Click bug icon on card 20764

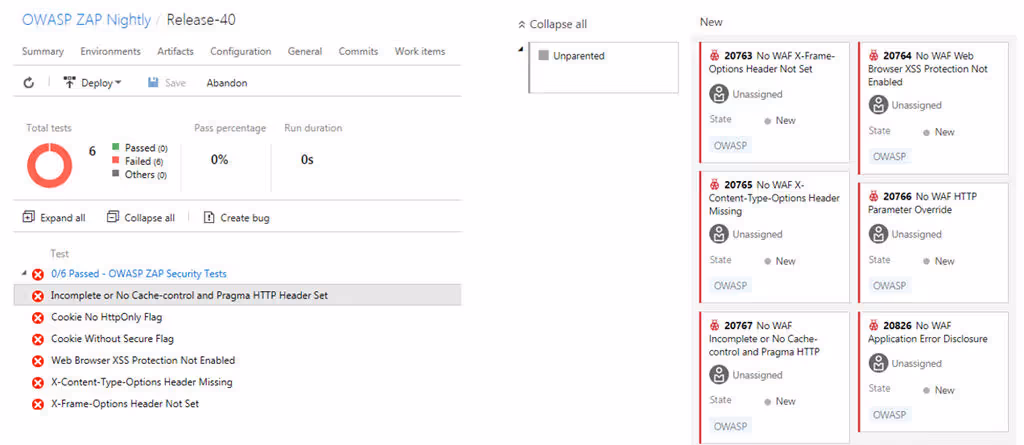874,56
